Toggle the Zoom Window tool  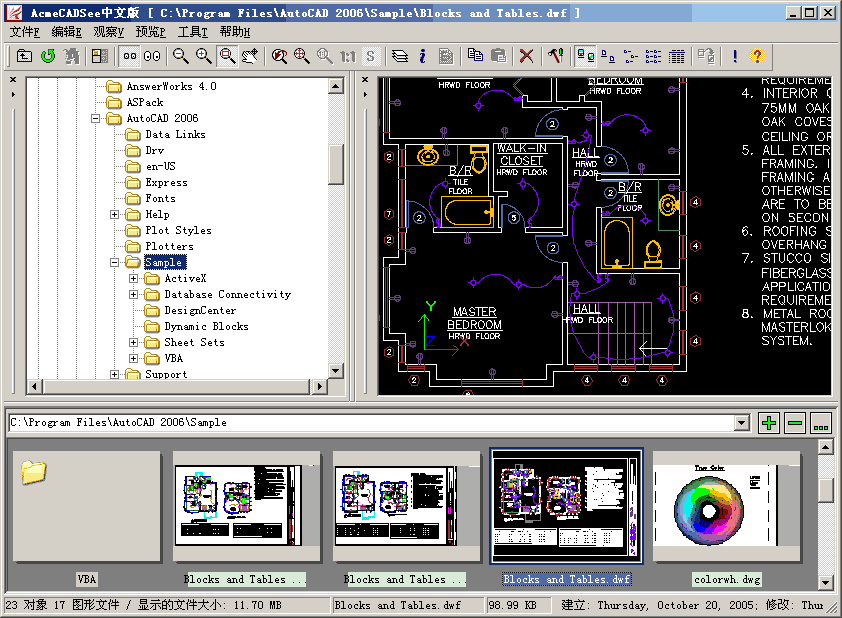click(x=227, y=56)
